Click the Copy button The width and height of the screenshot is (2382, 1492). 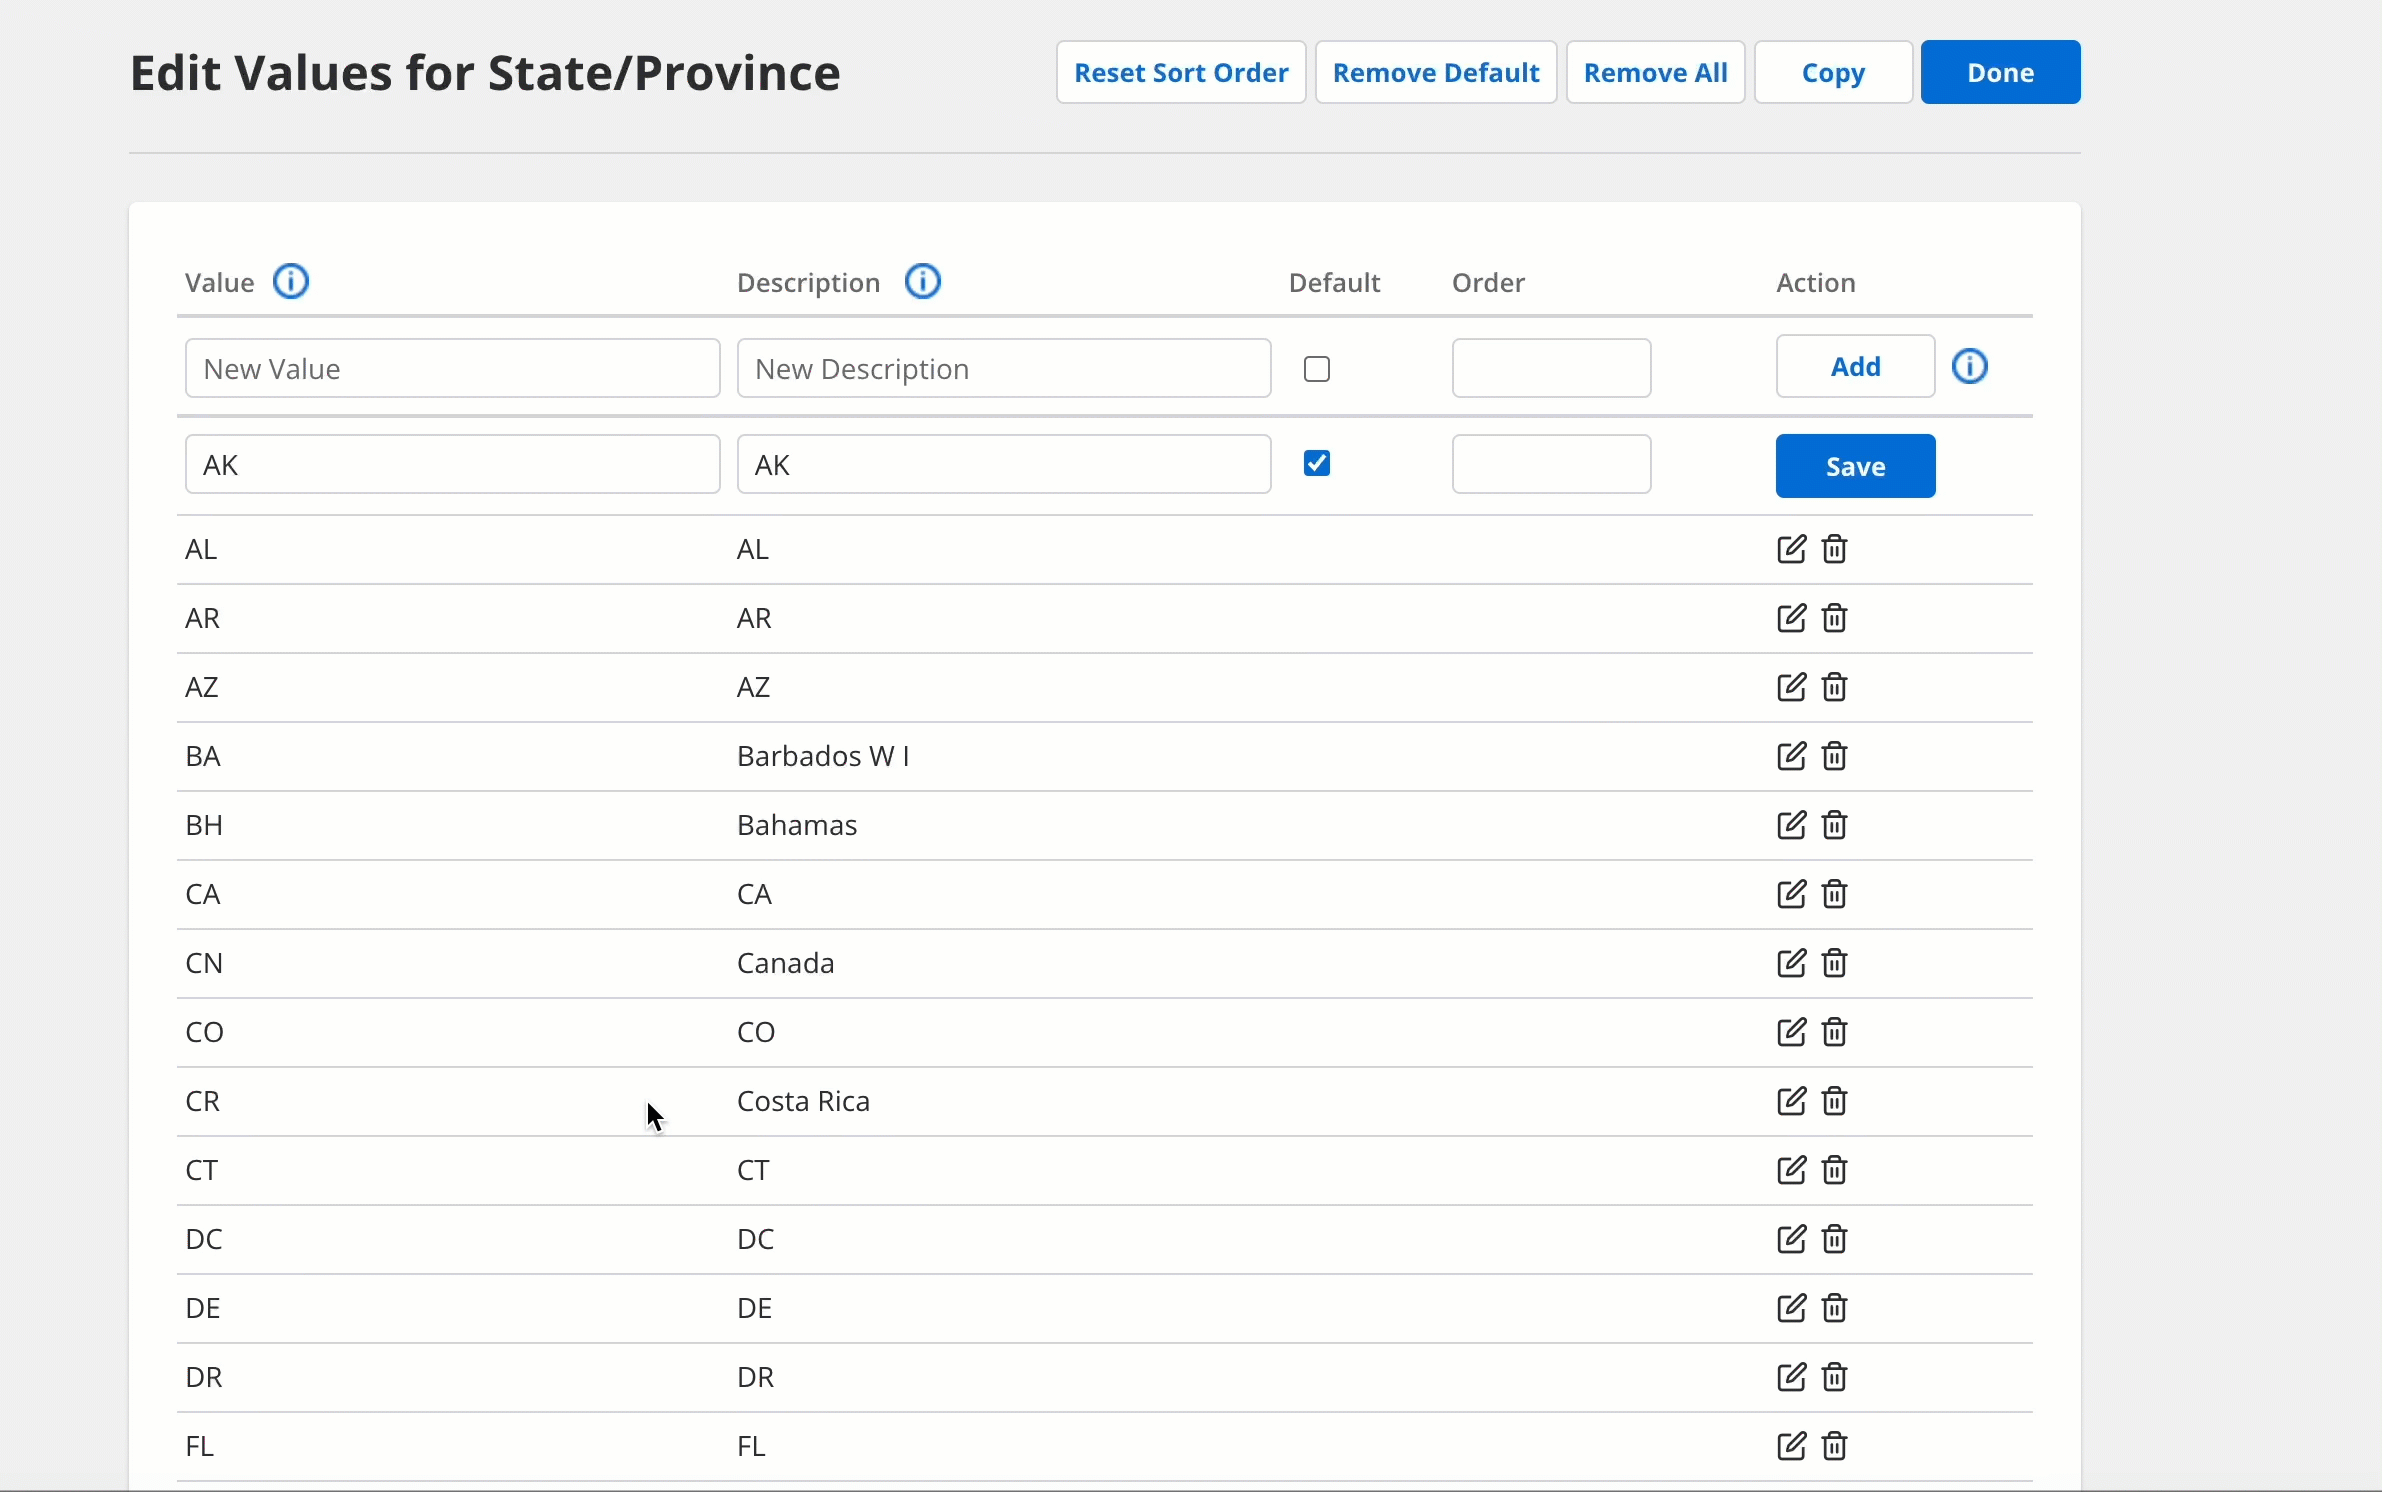(x=1833, y=72)
